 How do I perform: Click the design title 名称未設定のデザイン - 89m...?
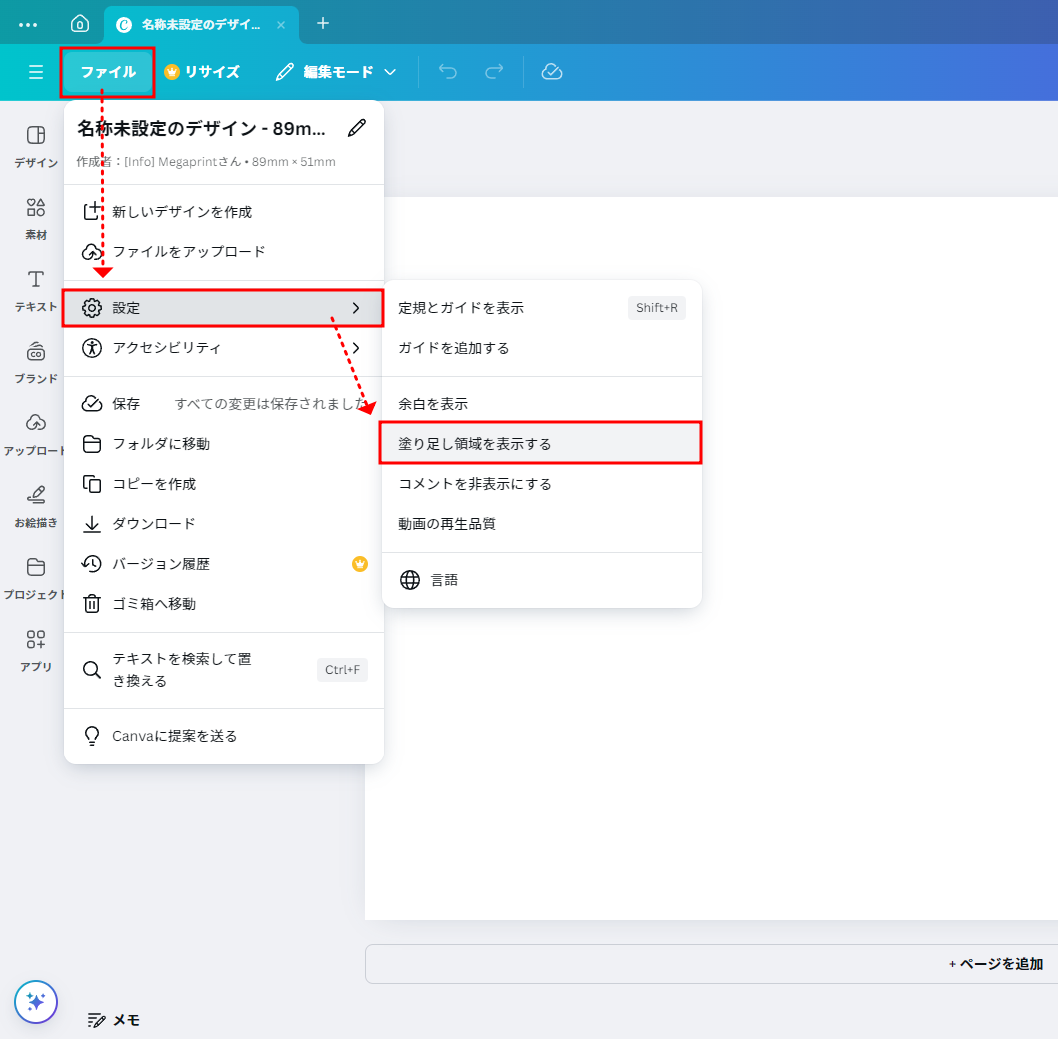tap(201, 128)
